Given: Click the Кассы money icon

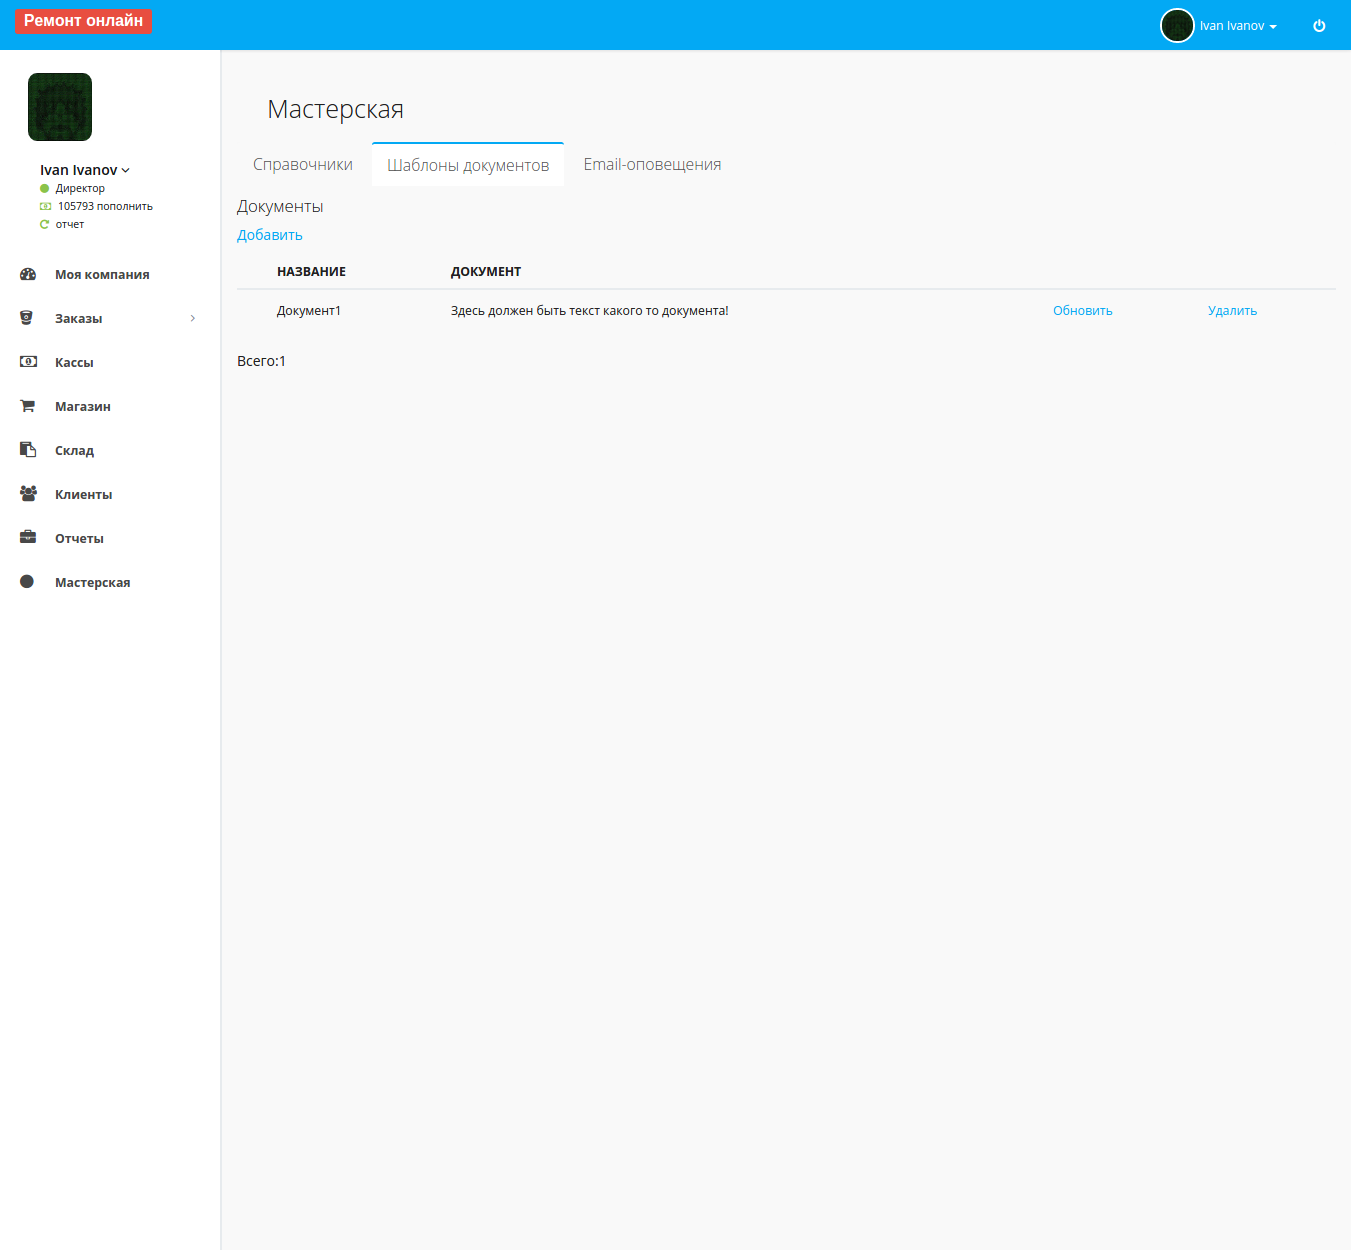Looking at the screenshot, I should tap(28, 362).
